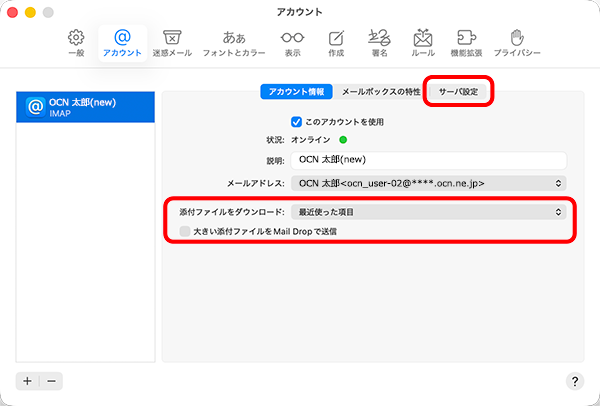600x406 pixels.
Task: Open the ルール (Rules) preferences
Action: point(423,41)
